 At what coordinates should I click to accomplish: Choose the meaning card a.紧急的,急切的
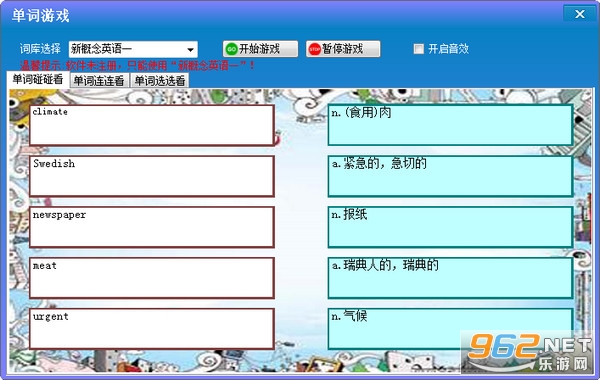pos(450,176)
